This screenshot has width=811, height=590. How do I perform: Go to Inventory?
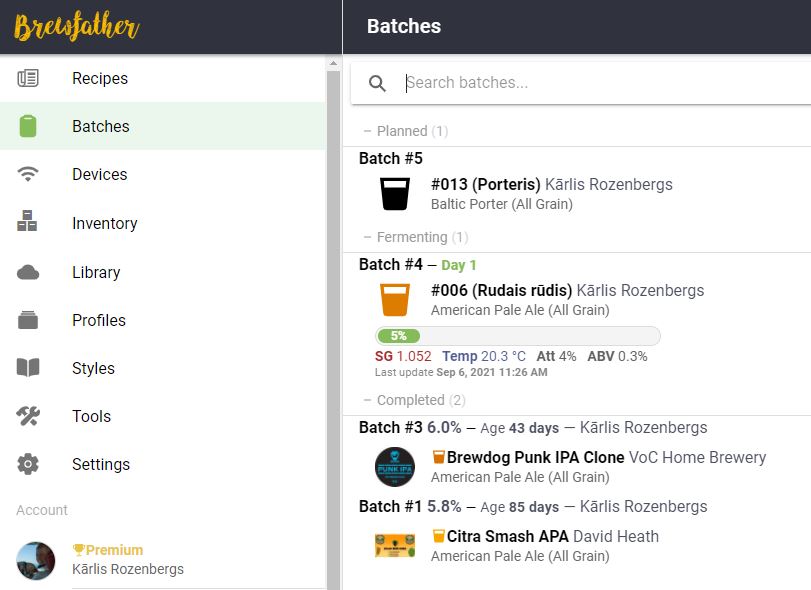pyautogui.click(x=163, y=223)
